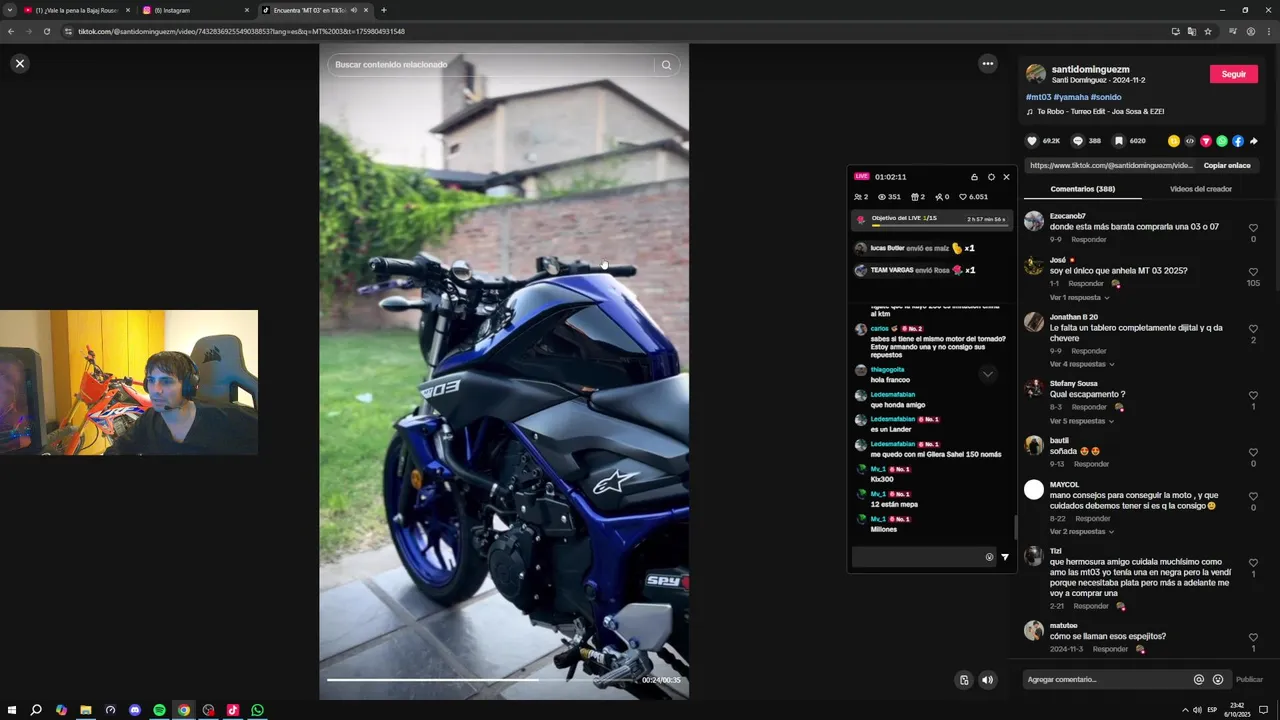
Task: Click the search magnifier over the video
Action: coord(666,65)
